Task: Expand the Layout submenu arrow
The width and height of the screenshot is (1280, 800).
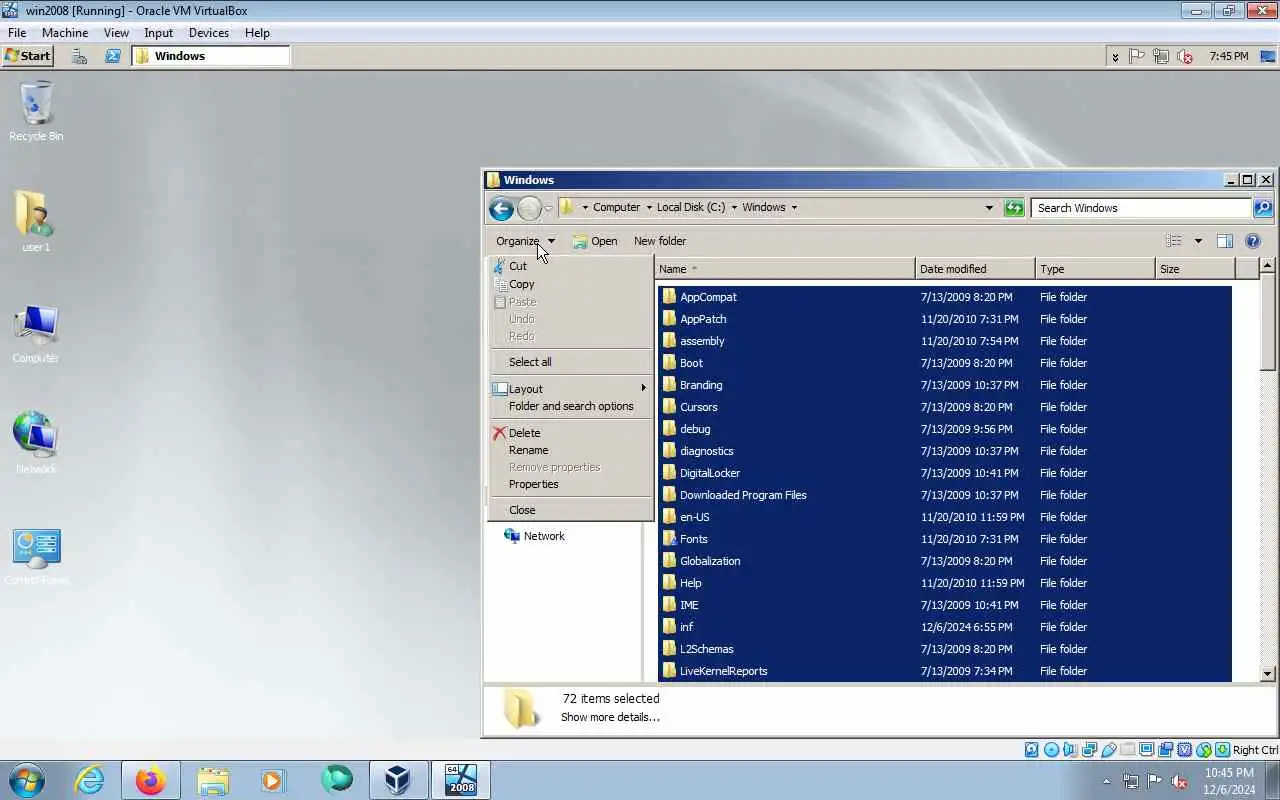Action: coord(644,388)
